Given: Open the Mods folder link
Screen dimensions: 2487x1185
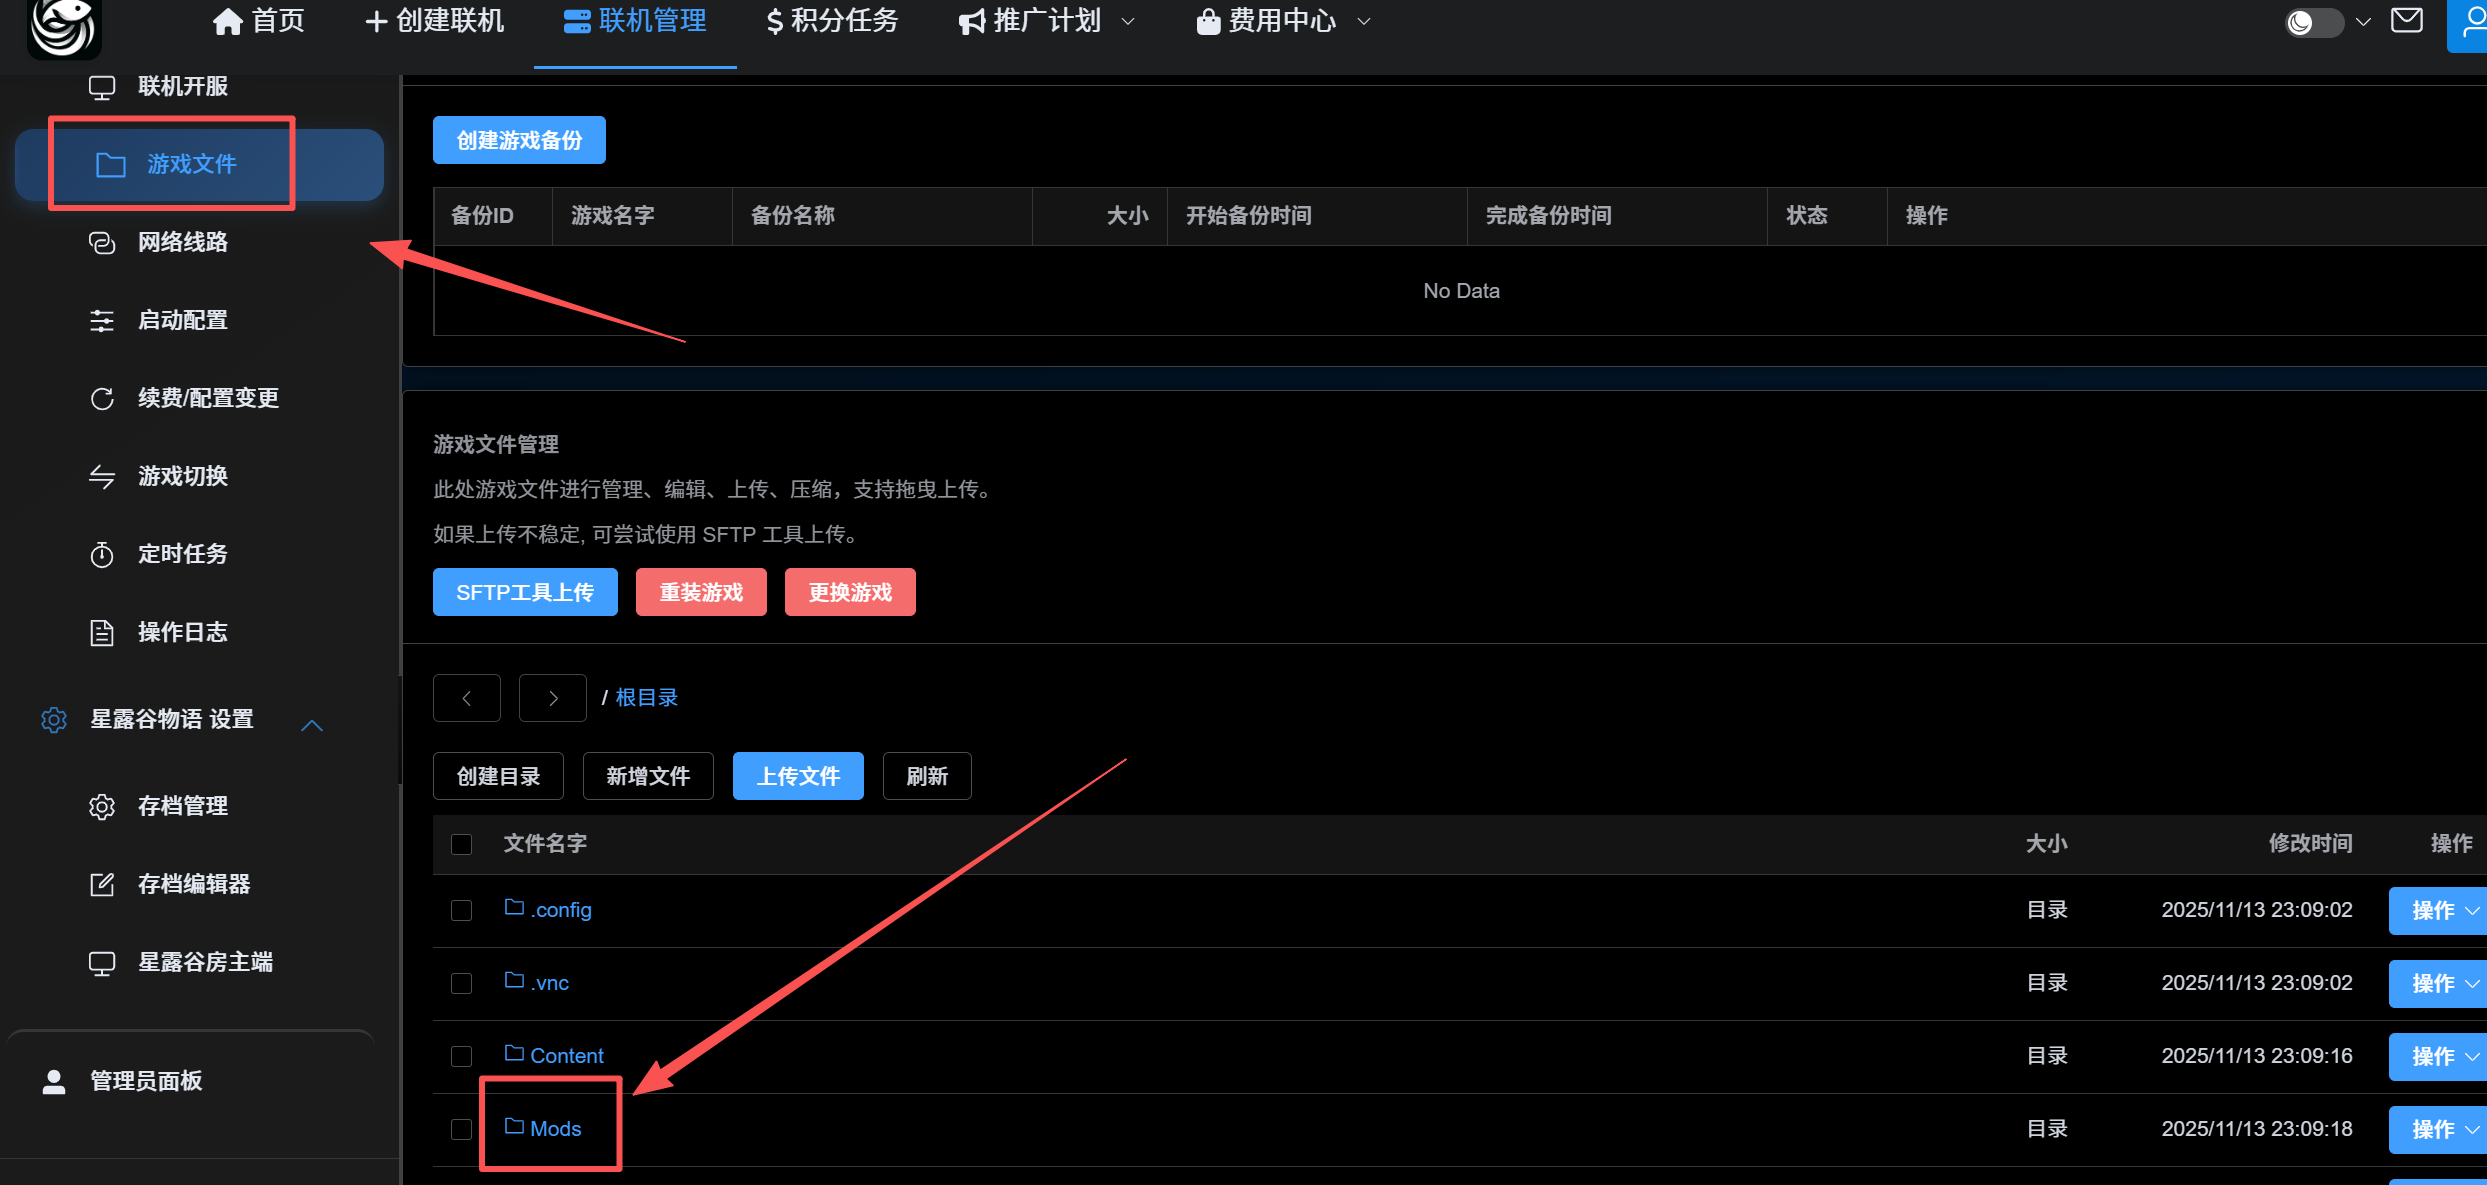Looking at the screenshot, I should tap(555, 1129).
